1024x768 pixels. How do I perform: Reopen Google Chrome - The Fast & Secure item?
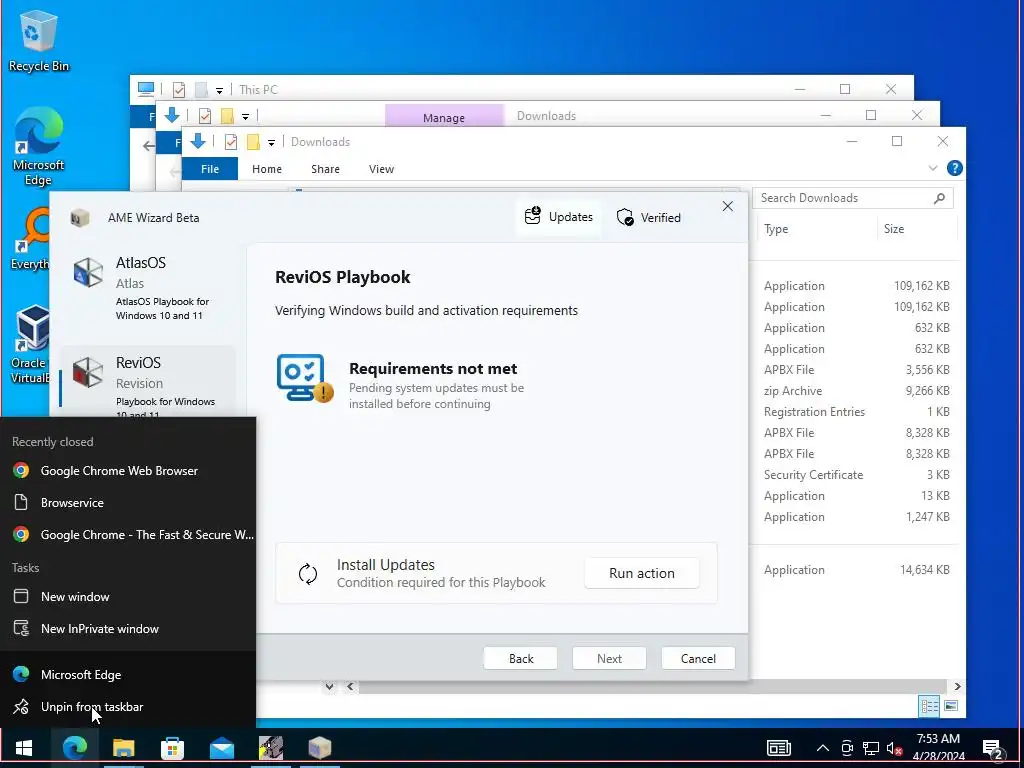point(128,534)
